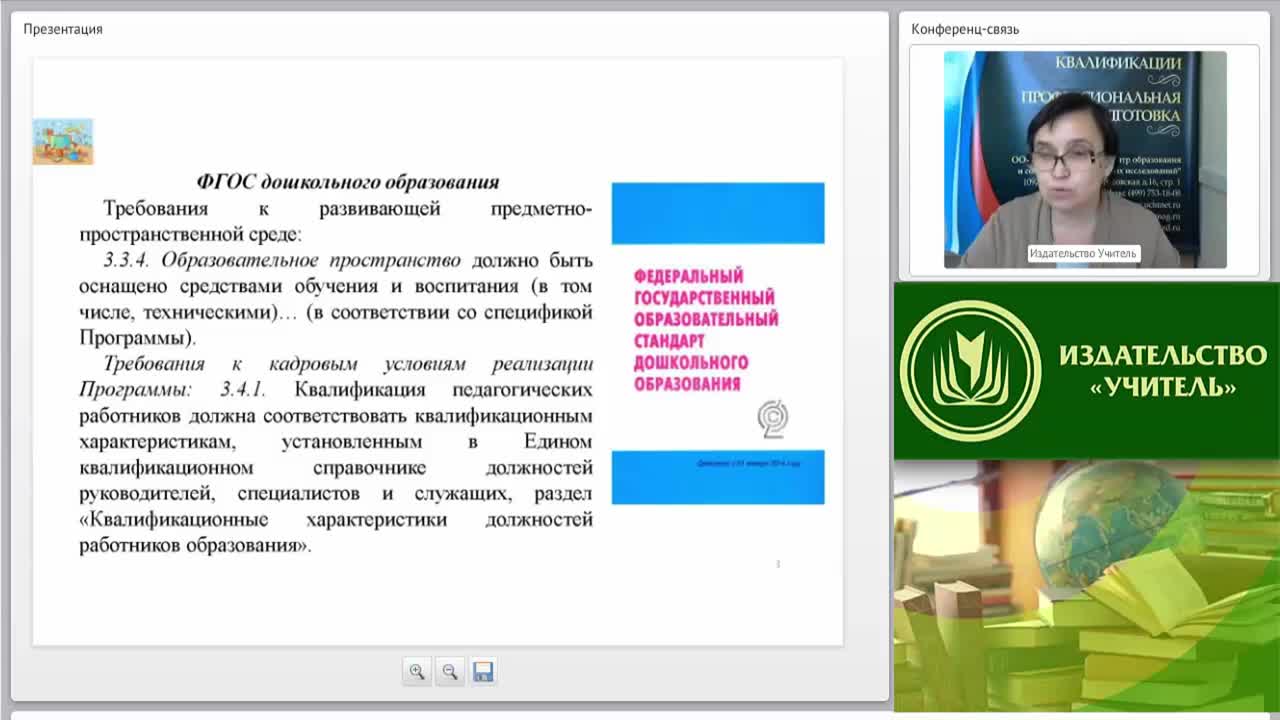Click the text 3.3.4. Образовательное пространство

tap(282, 260)
